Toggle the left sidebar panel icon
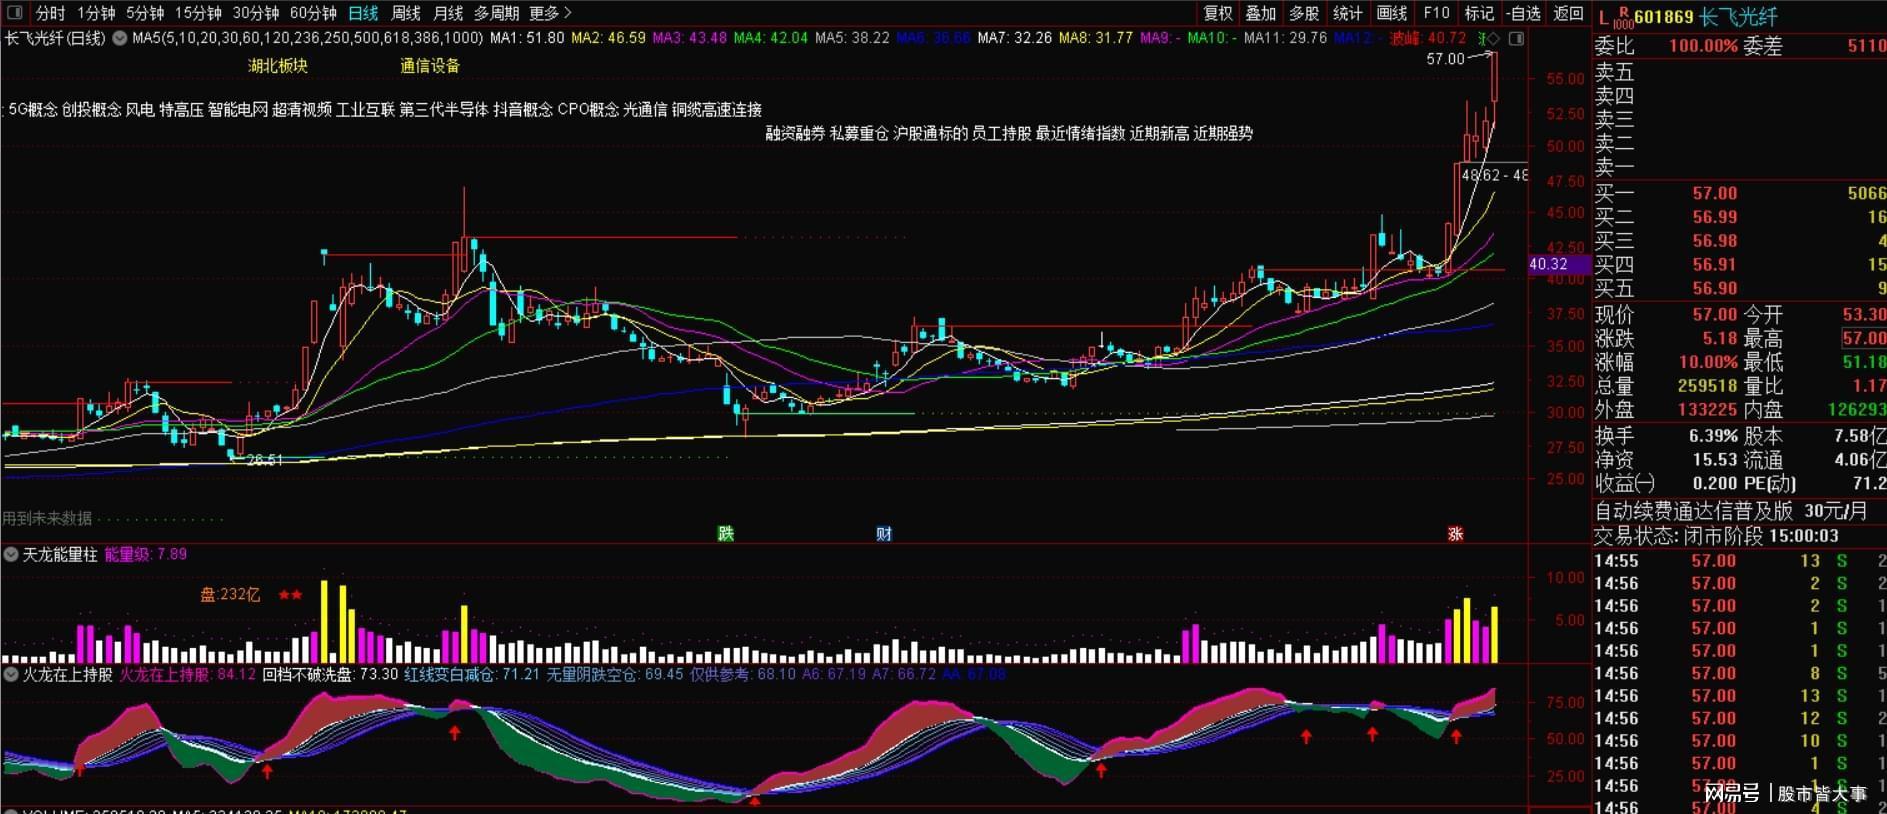The width and height of the screenshot is (1887, 814). click(15, 13)
